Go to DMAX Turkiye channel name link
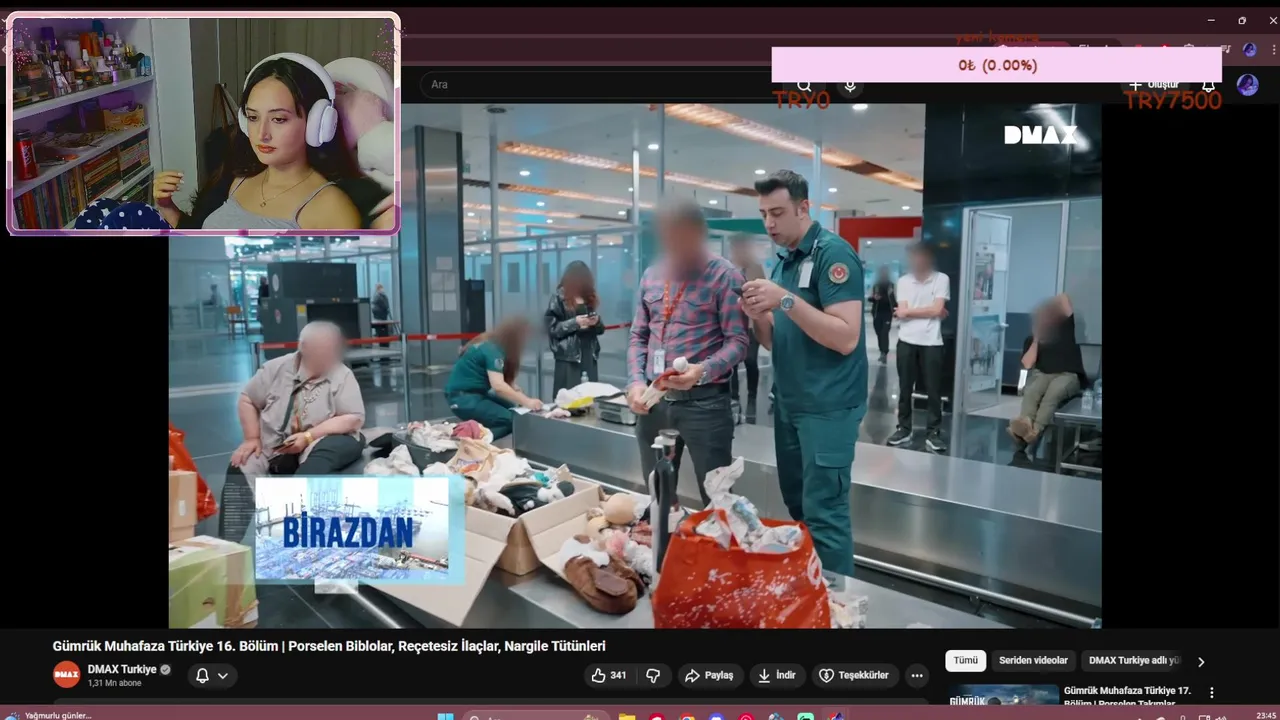This screenshot has width=1280, height=720. 122,670
